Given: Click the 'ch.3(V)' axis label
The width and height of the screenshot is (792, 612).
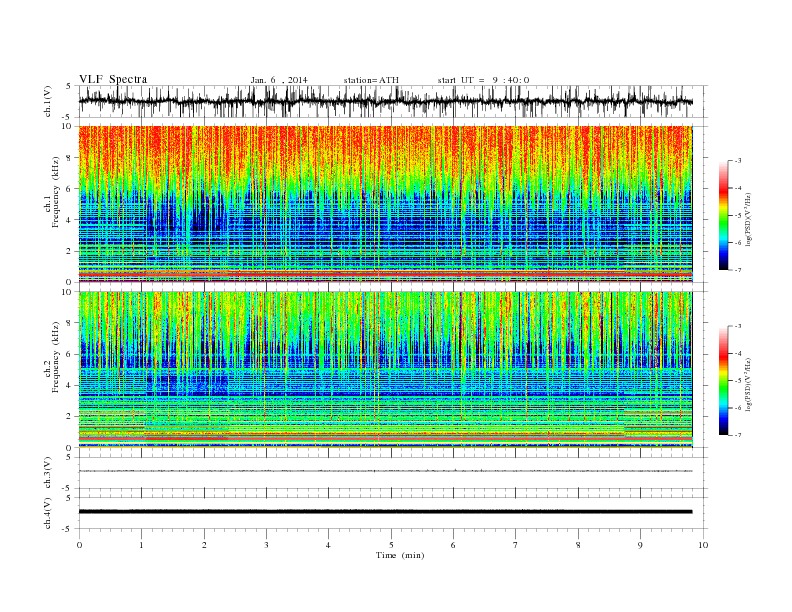Looking at the screenshot, I should pyautogui.click(x=48, y=472).
